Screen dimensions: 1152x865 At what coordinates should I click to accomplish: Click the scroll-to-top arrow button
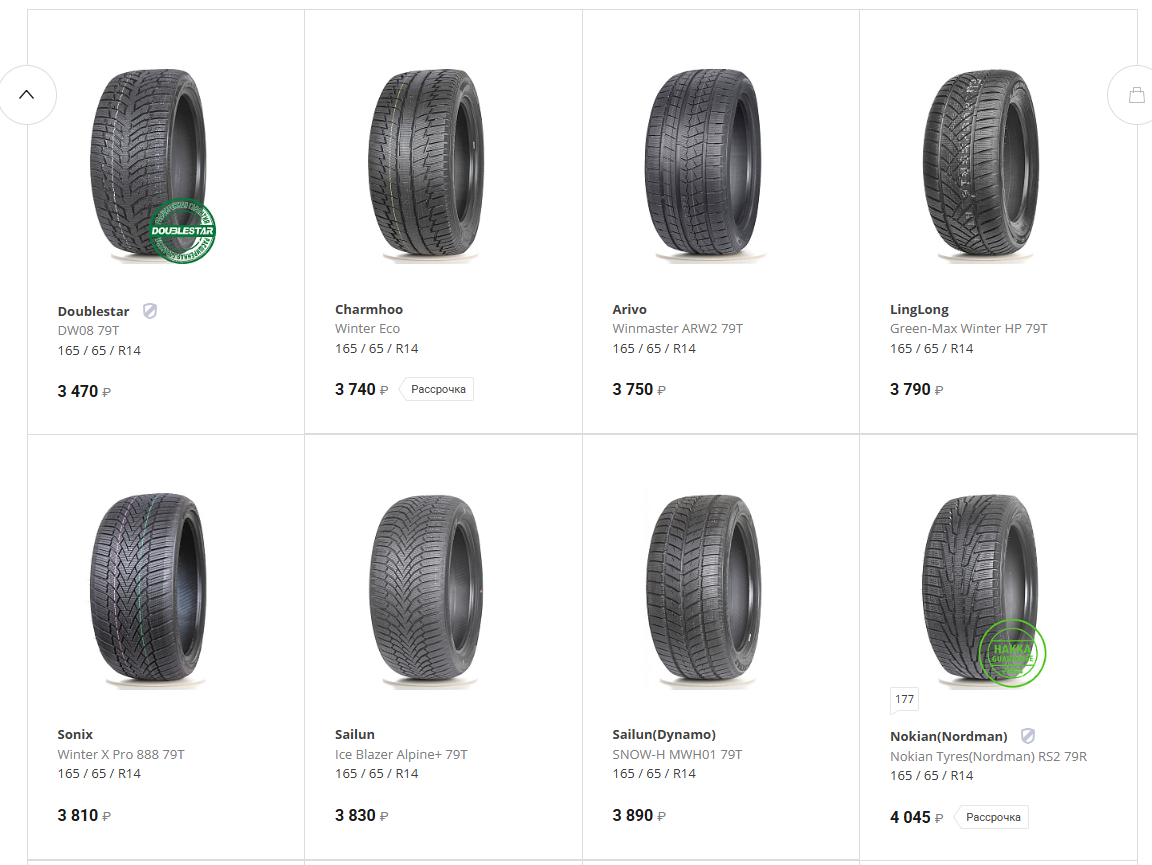27,95
